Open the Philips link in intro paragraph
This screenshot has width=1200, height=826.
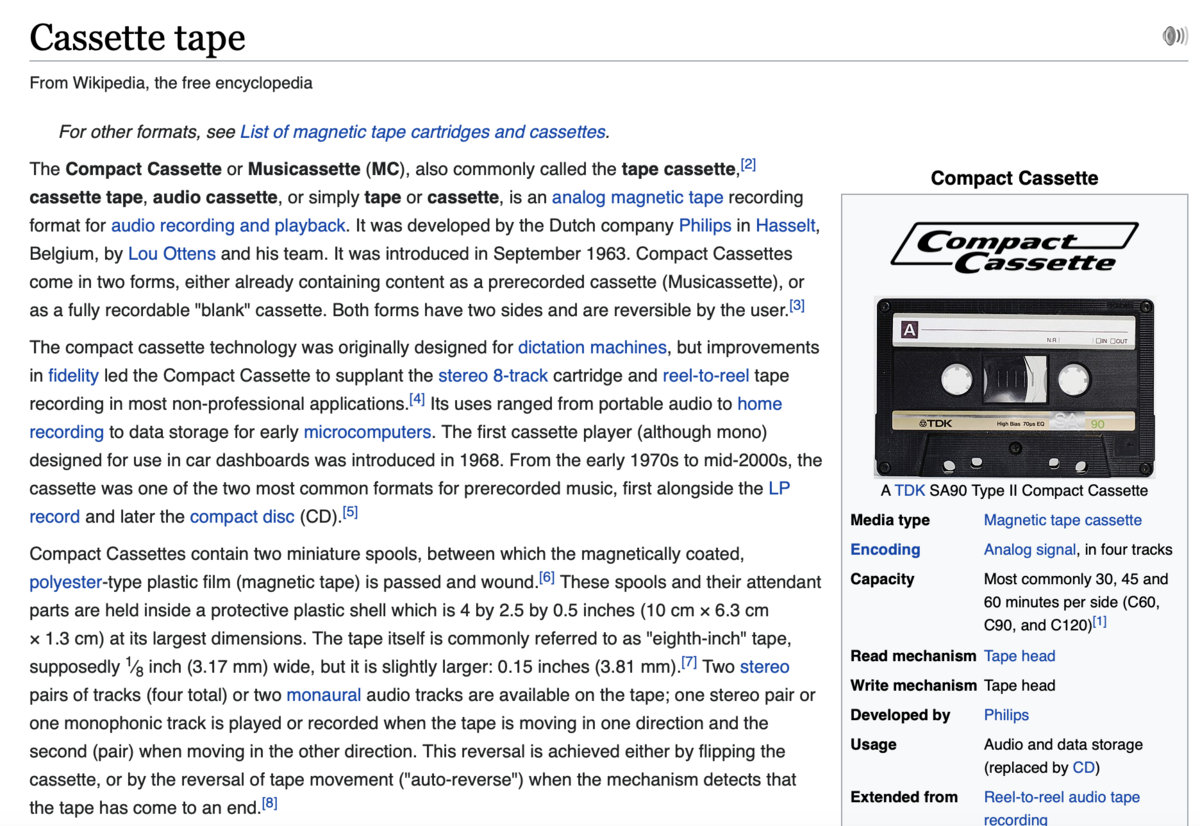[x=704, y=225]
